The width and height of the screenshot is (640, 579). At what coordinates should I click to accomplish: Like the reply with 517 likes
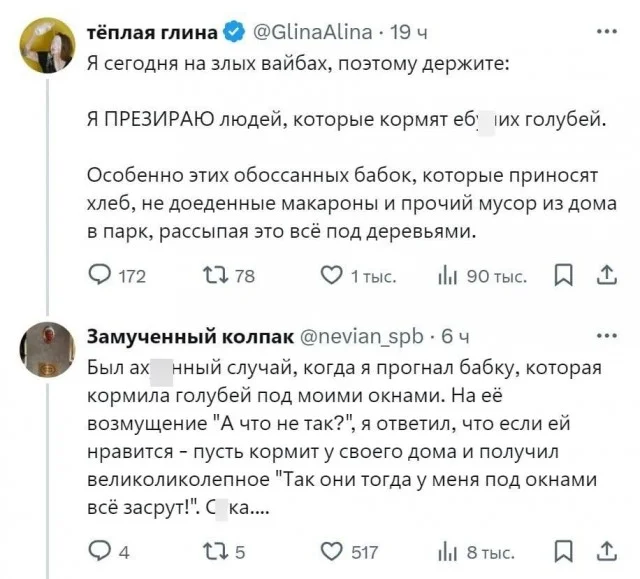(x=332, y=551)
